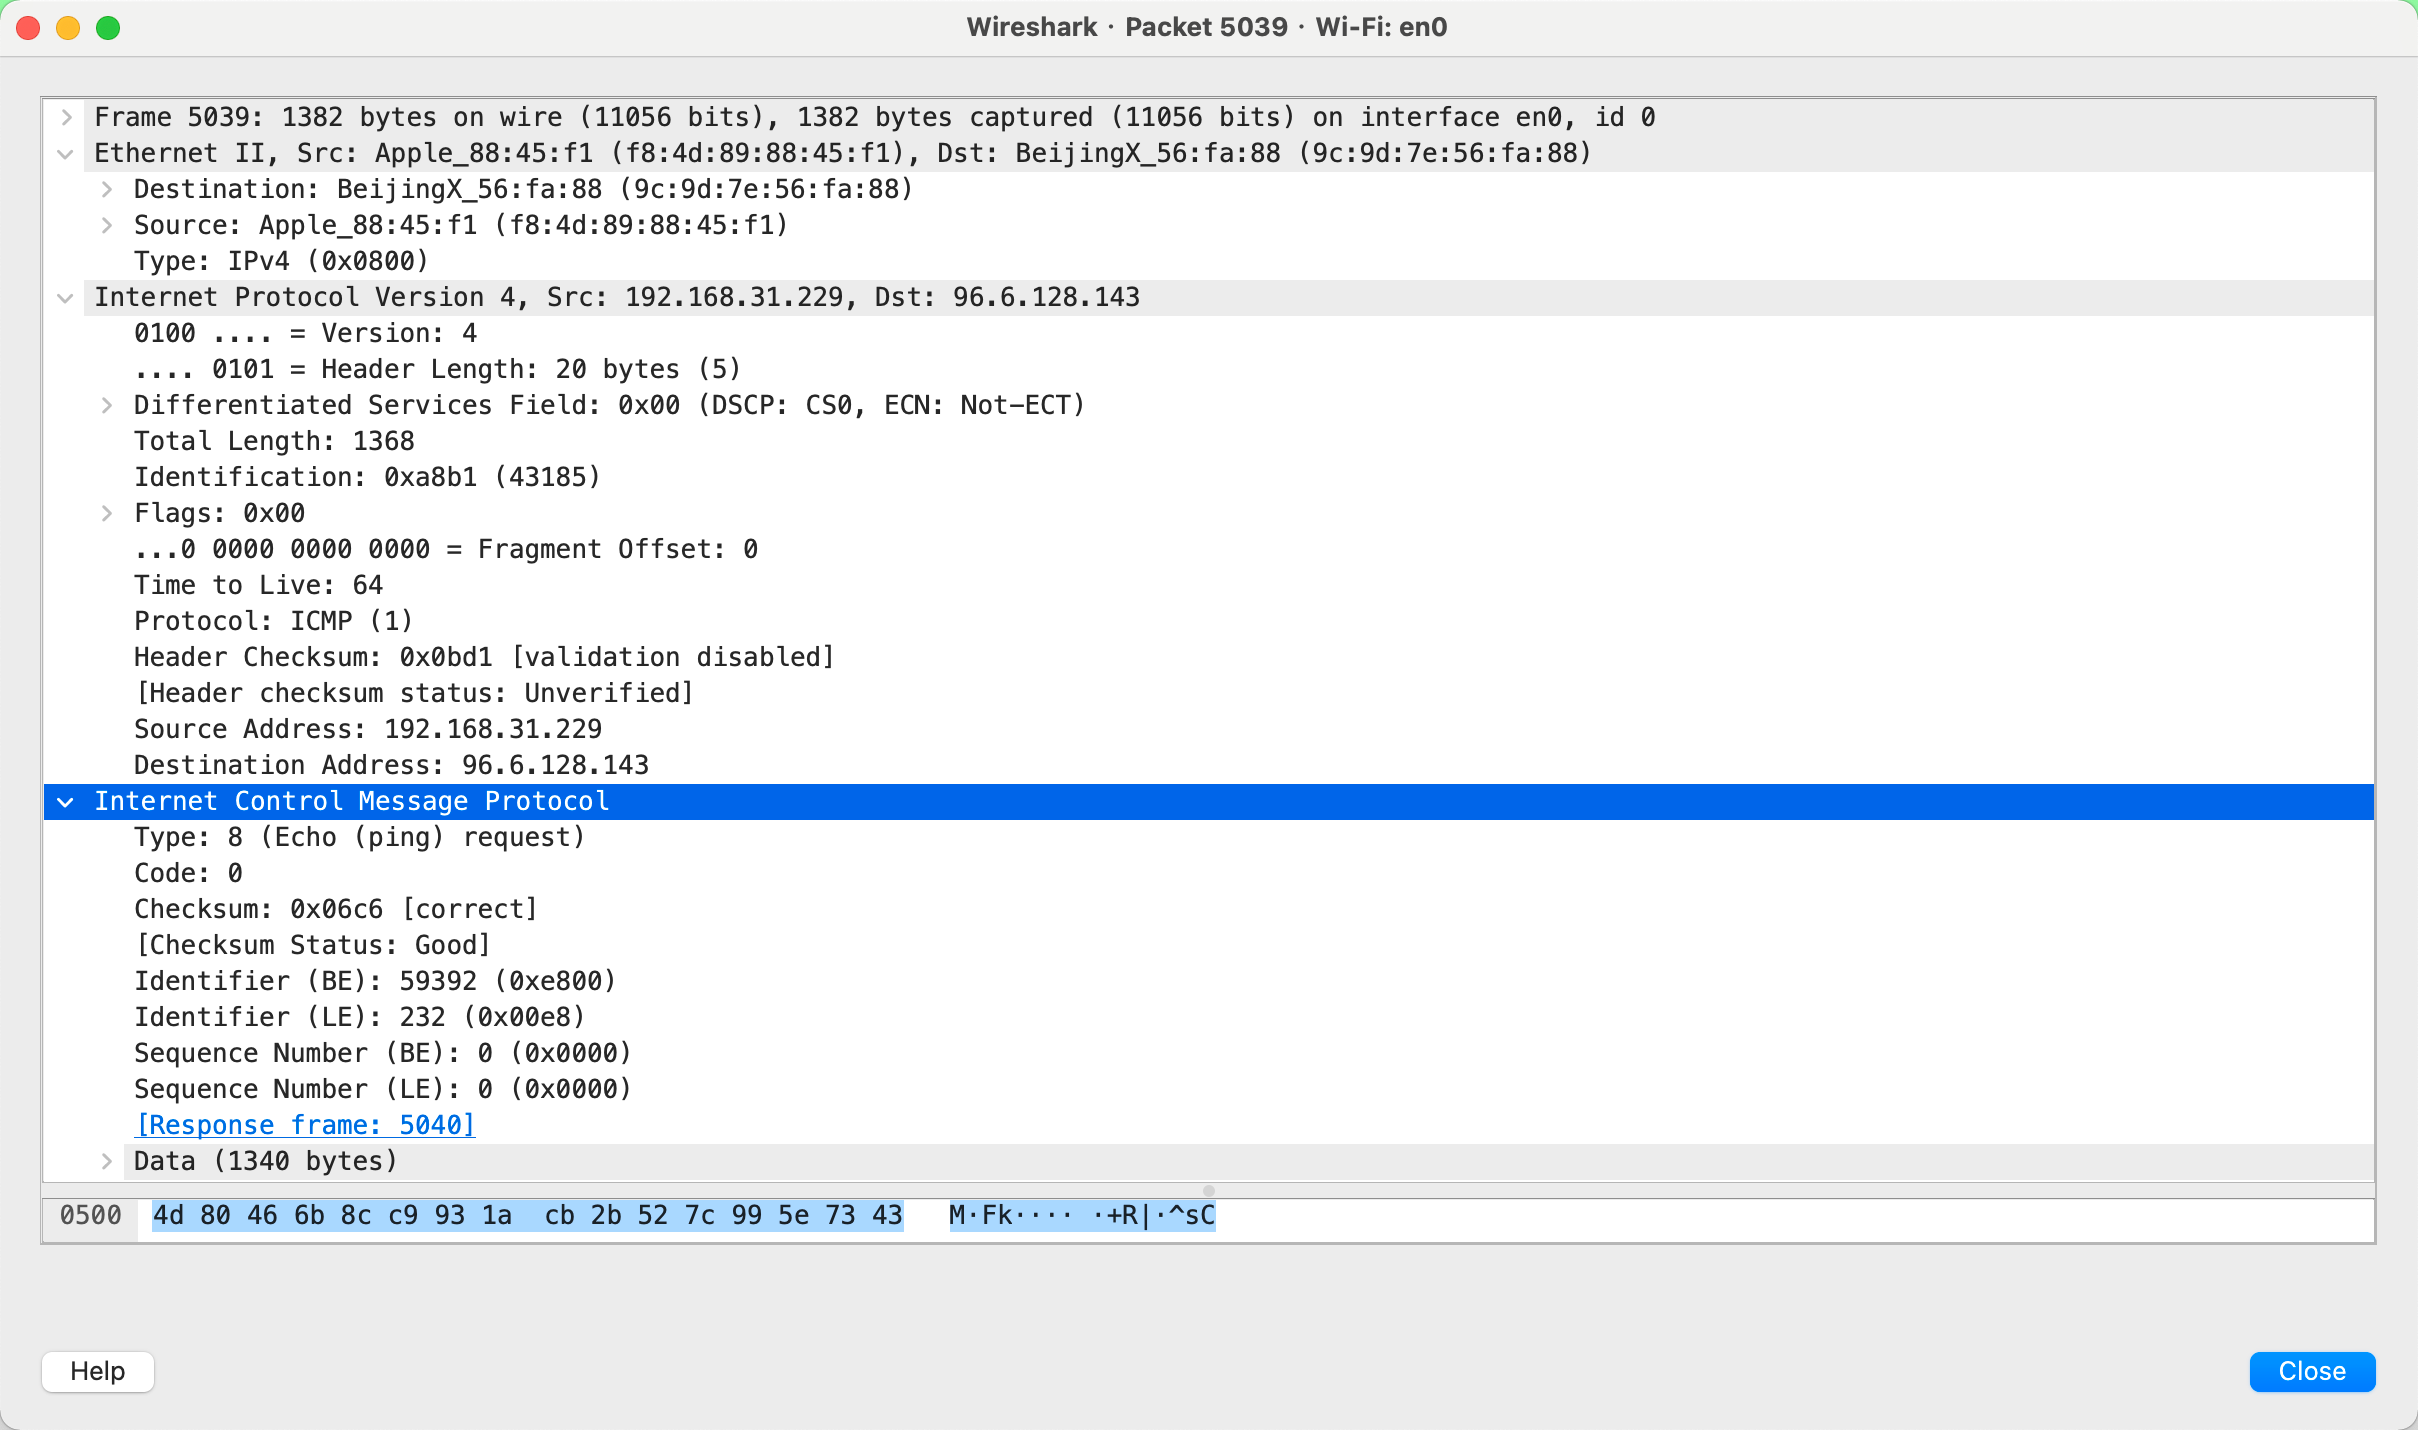Image resolution: width=2418 pixels, height=1430 pixels.
Task: Expand the Flags: 0x00 row
Action: coord(106,514)
